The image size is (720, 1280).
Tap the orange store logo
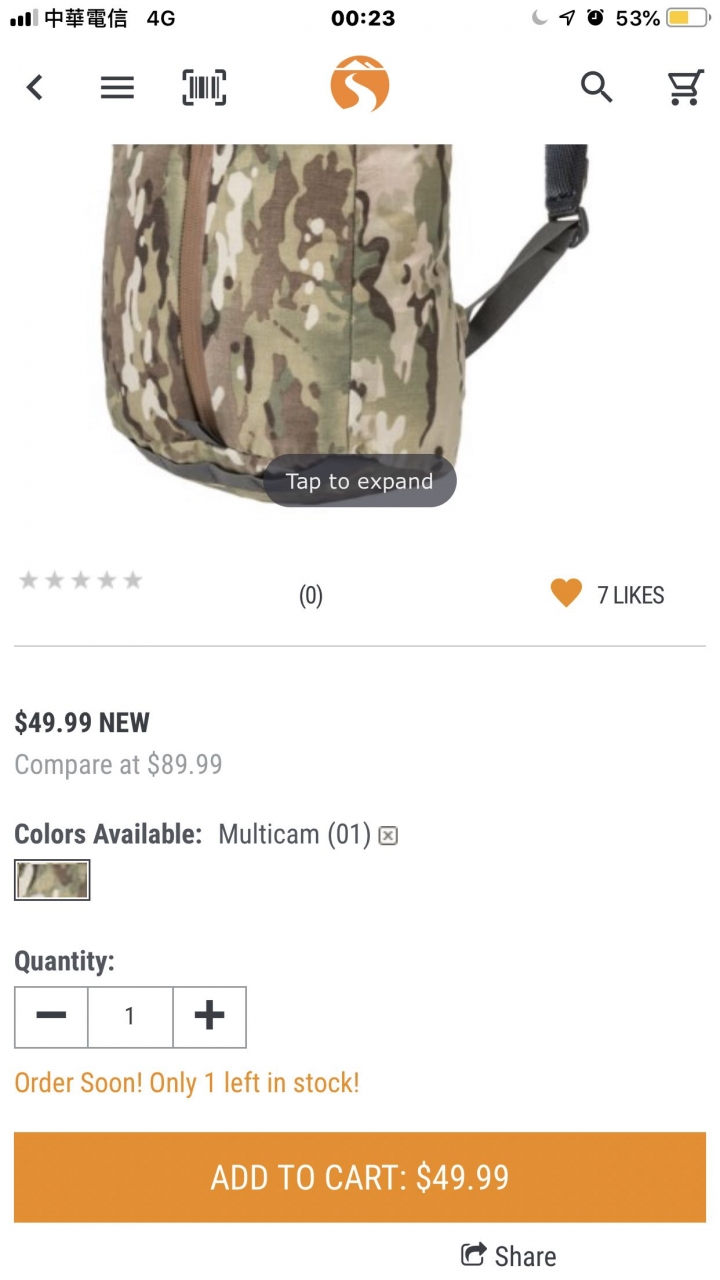[360, 84]
